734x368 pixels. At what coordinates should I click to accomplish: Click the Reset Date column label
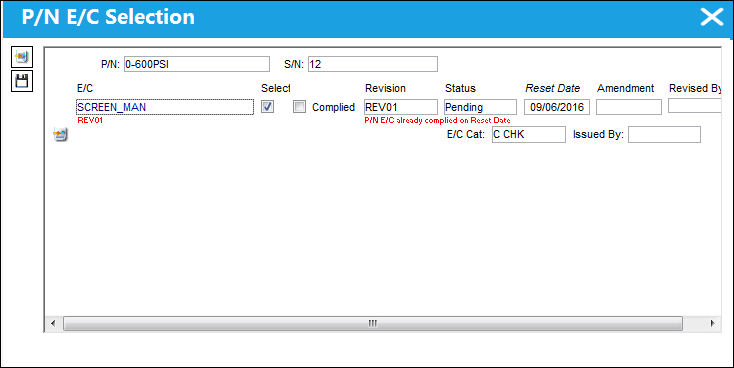pyautogui.click(x=552, y=88)
